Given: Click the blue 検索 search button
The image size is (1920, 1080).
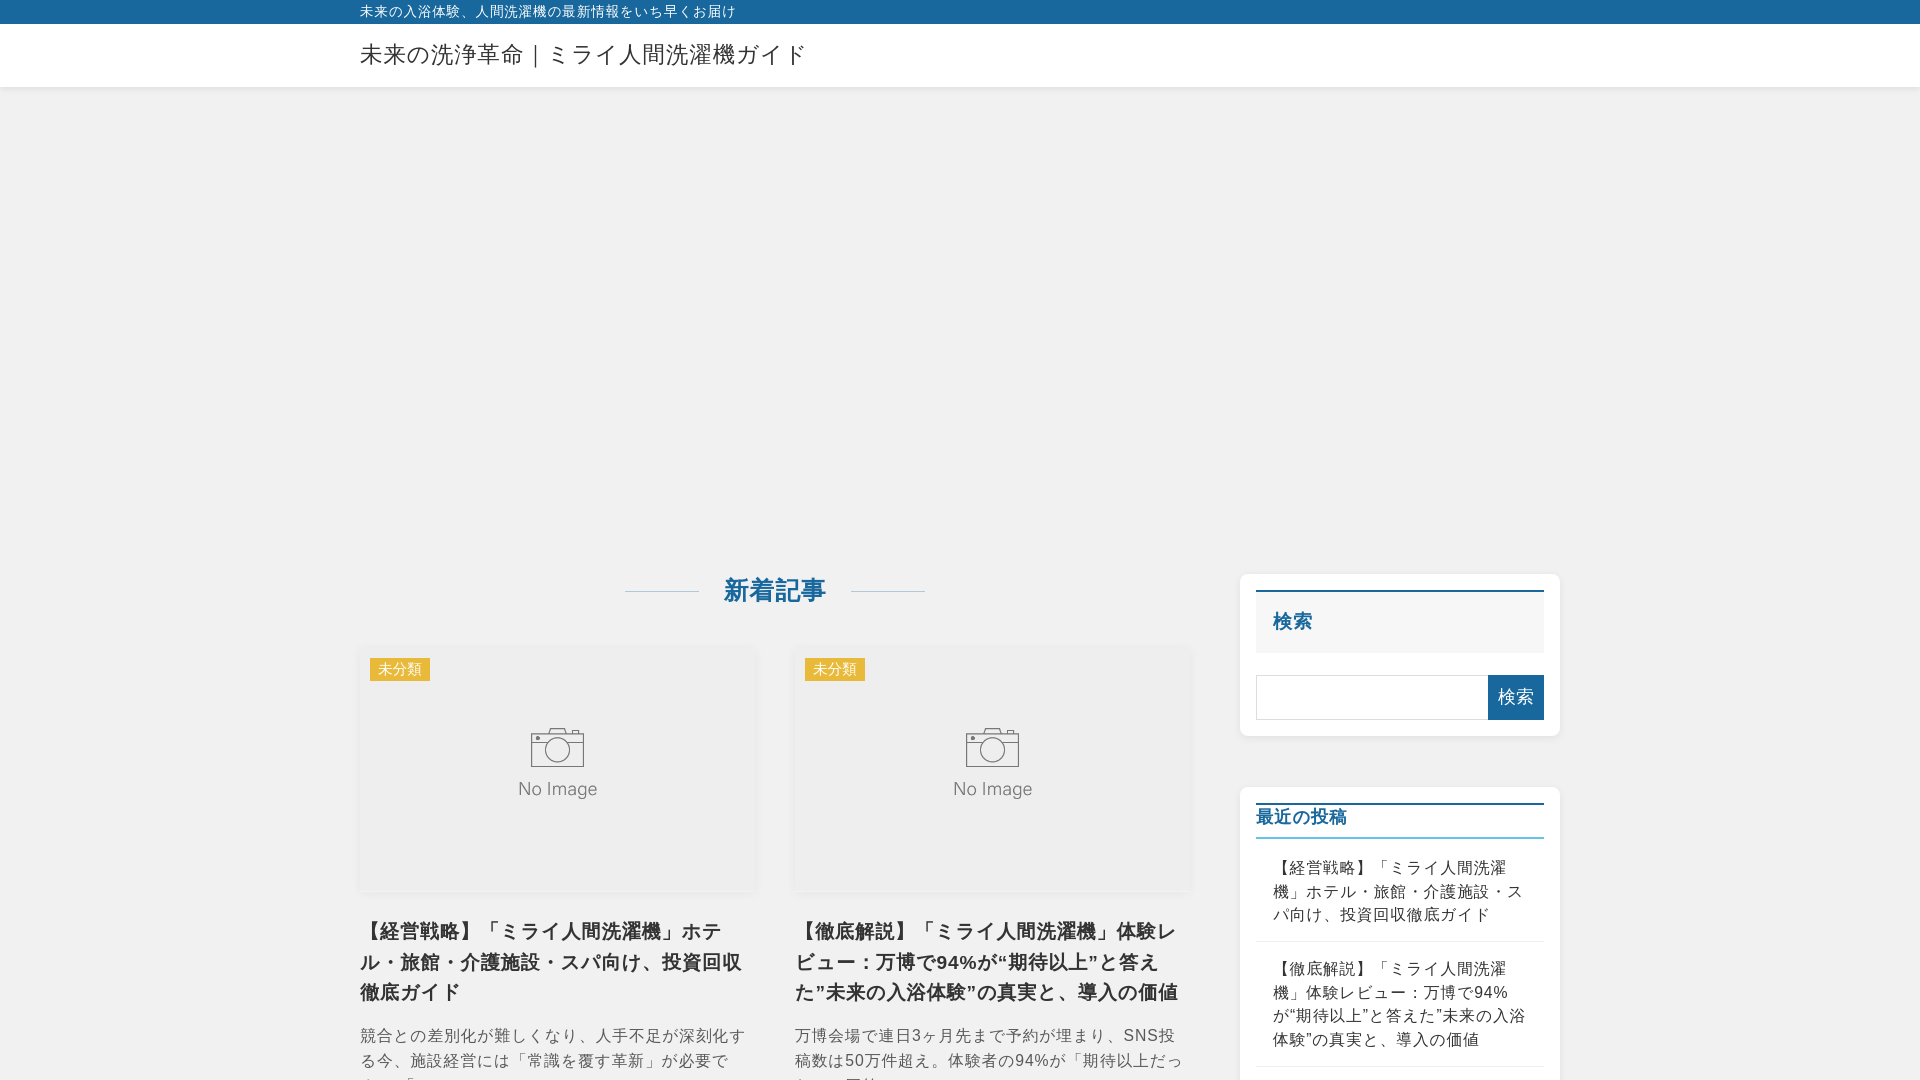Looking at the screenshot, I should (1515, 697).
